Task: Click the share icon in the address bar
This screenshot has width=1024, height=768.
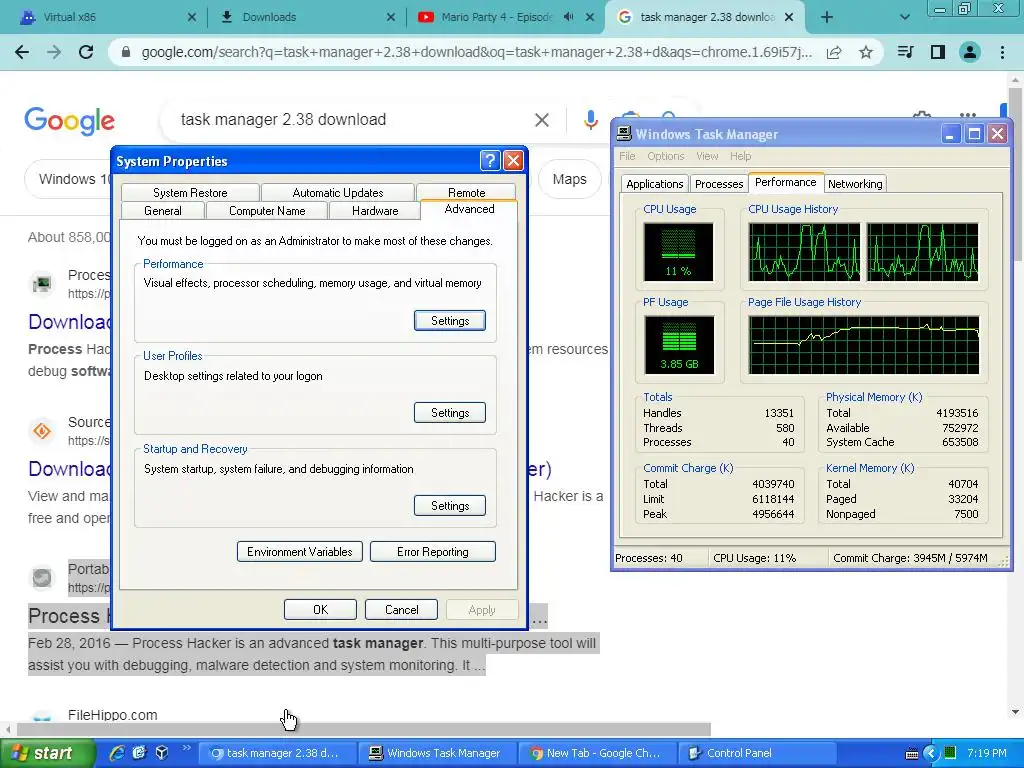Action: pyautogui.click(x=834, y=53)
